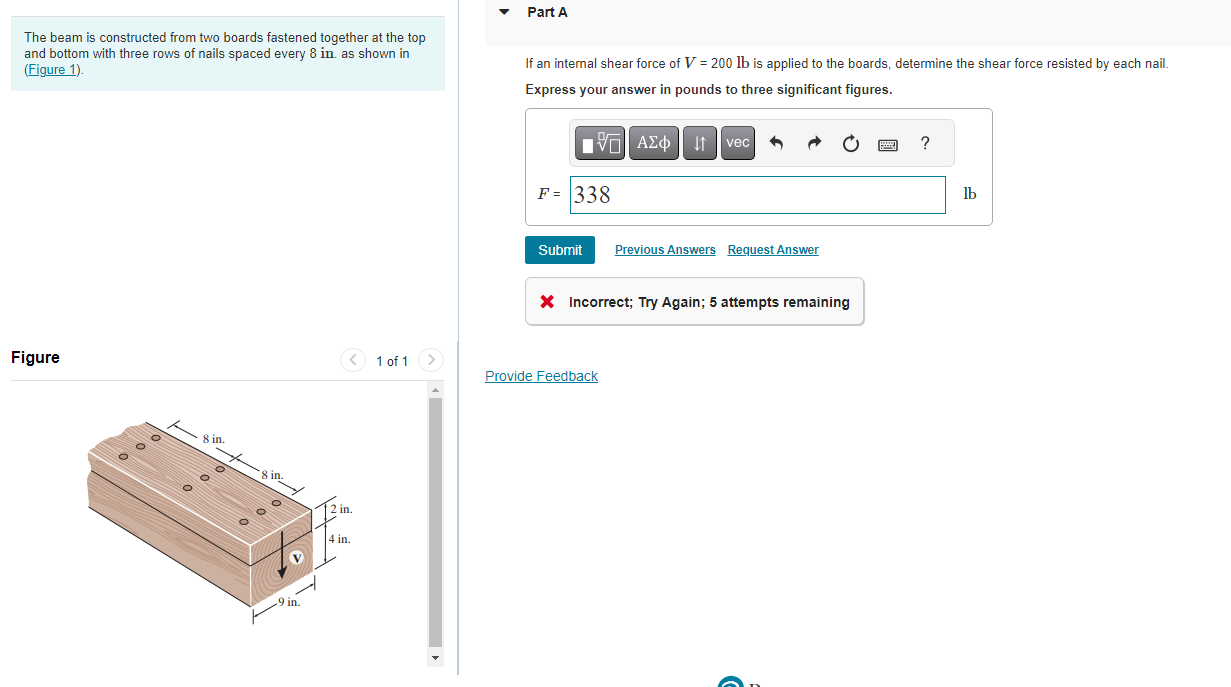This screenshot has width=1231, height=687.
Task: Open answer entry help with the question mark
Action: pyautogui.click(x=924, y=142)
